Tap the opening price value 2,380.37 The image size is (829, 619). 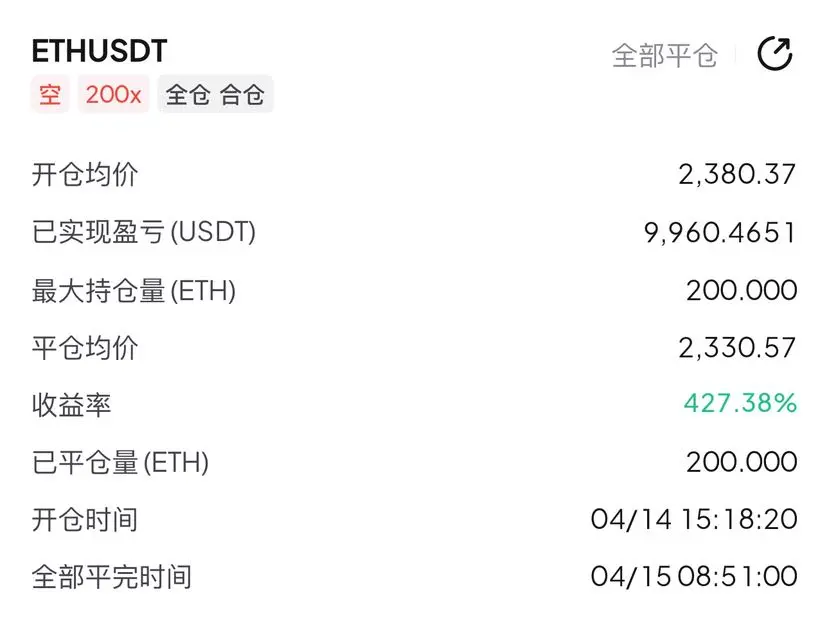[x=737, y=174]
